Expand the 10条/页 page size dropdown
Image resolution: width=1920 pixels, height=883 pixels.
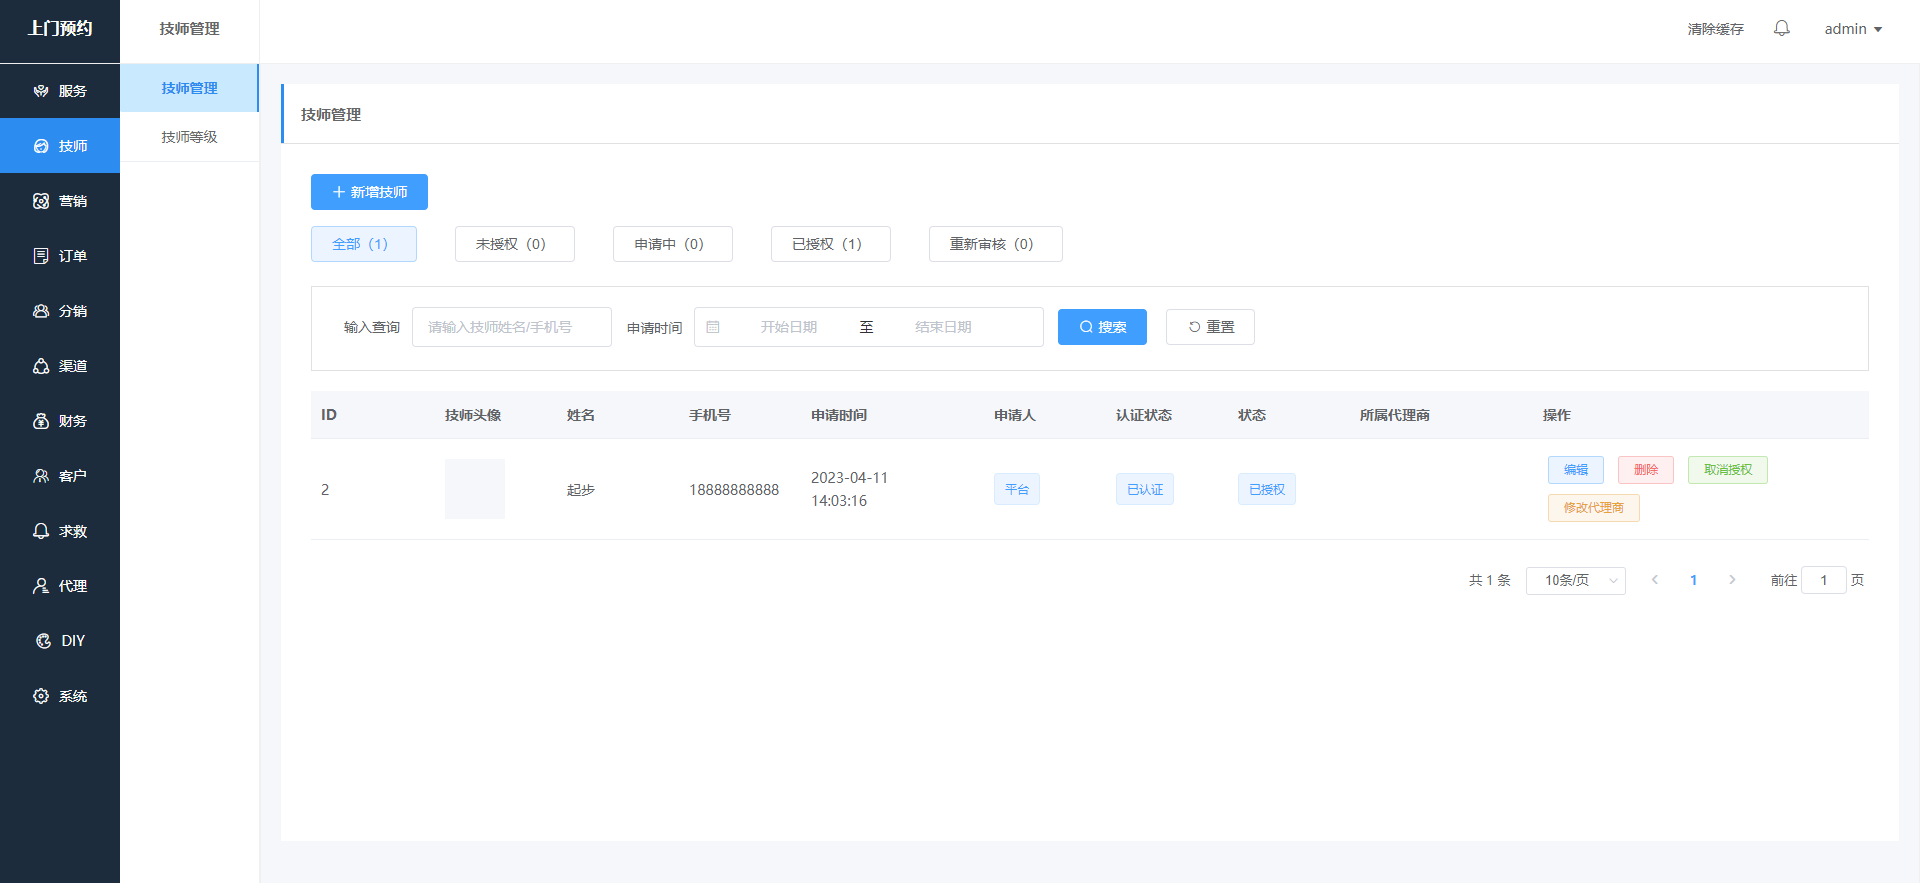[1575, 580]
